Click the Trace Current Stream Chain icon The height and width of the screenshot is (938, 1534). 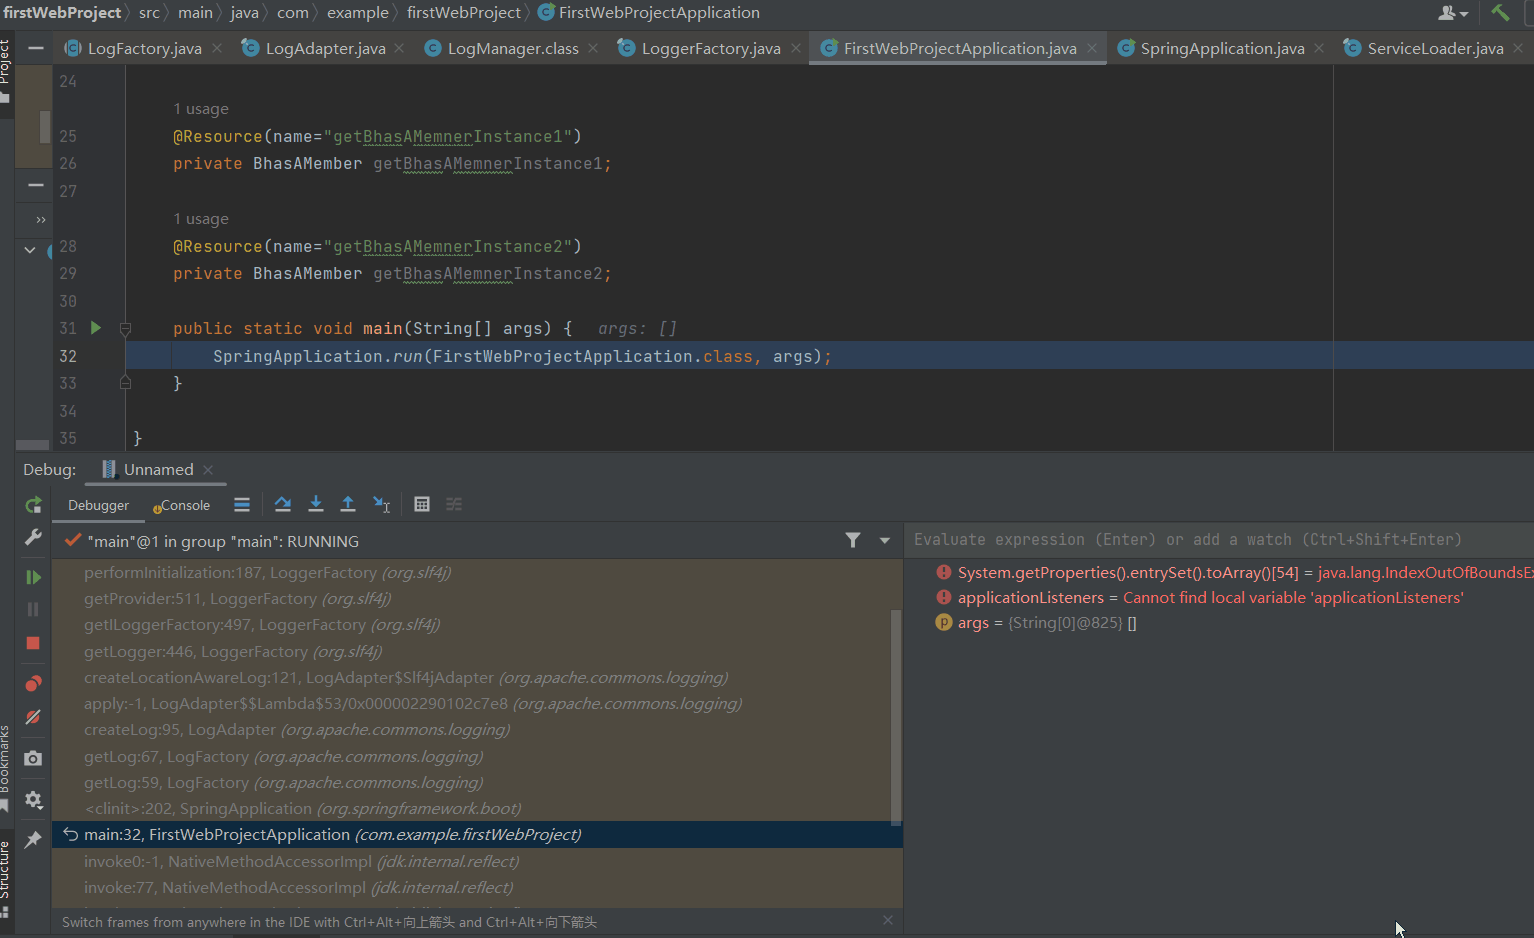pos(454,504)
